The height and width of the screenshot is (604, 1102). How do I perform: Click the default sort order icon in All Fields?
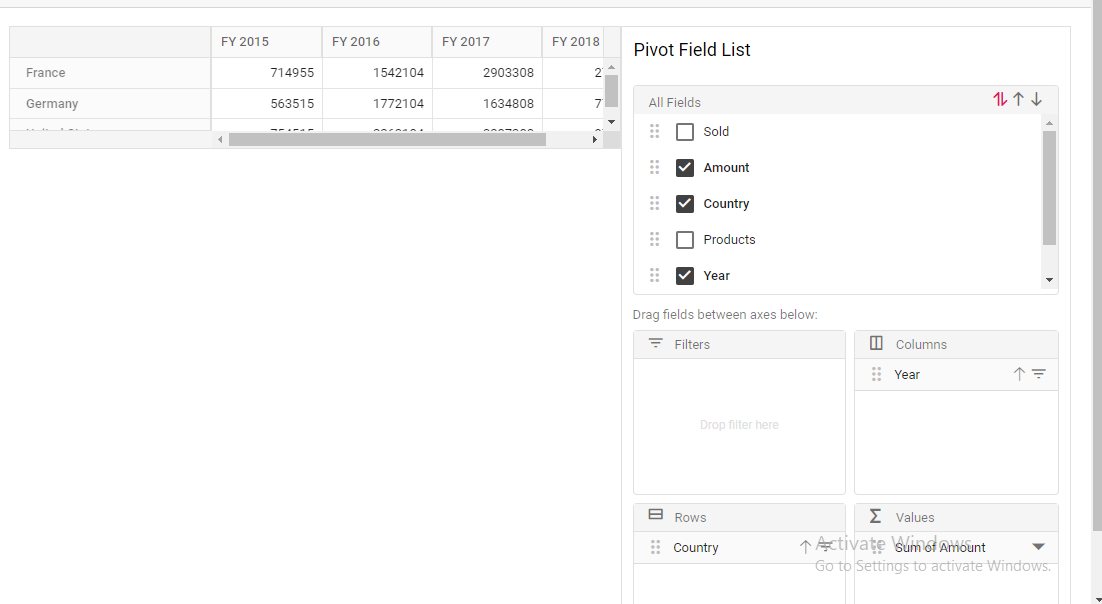[1000, 99]
